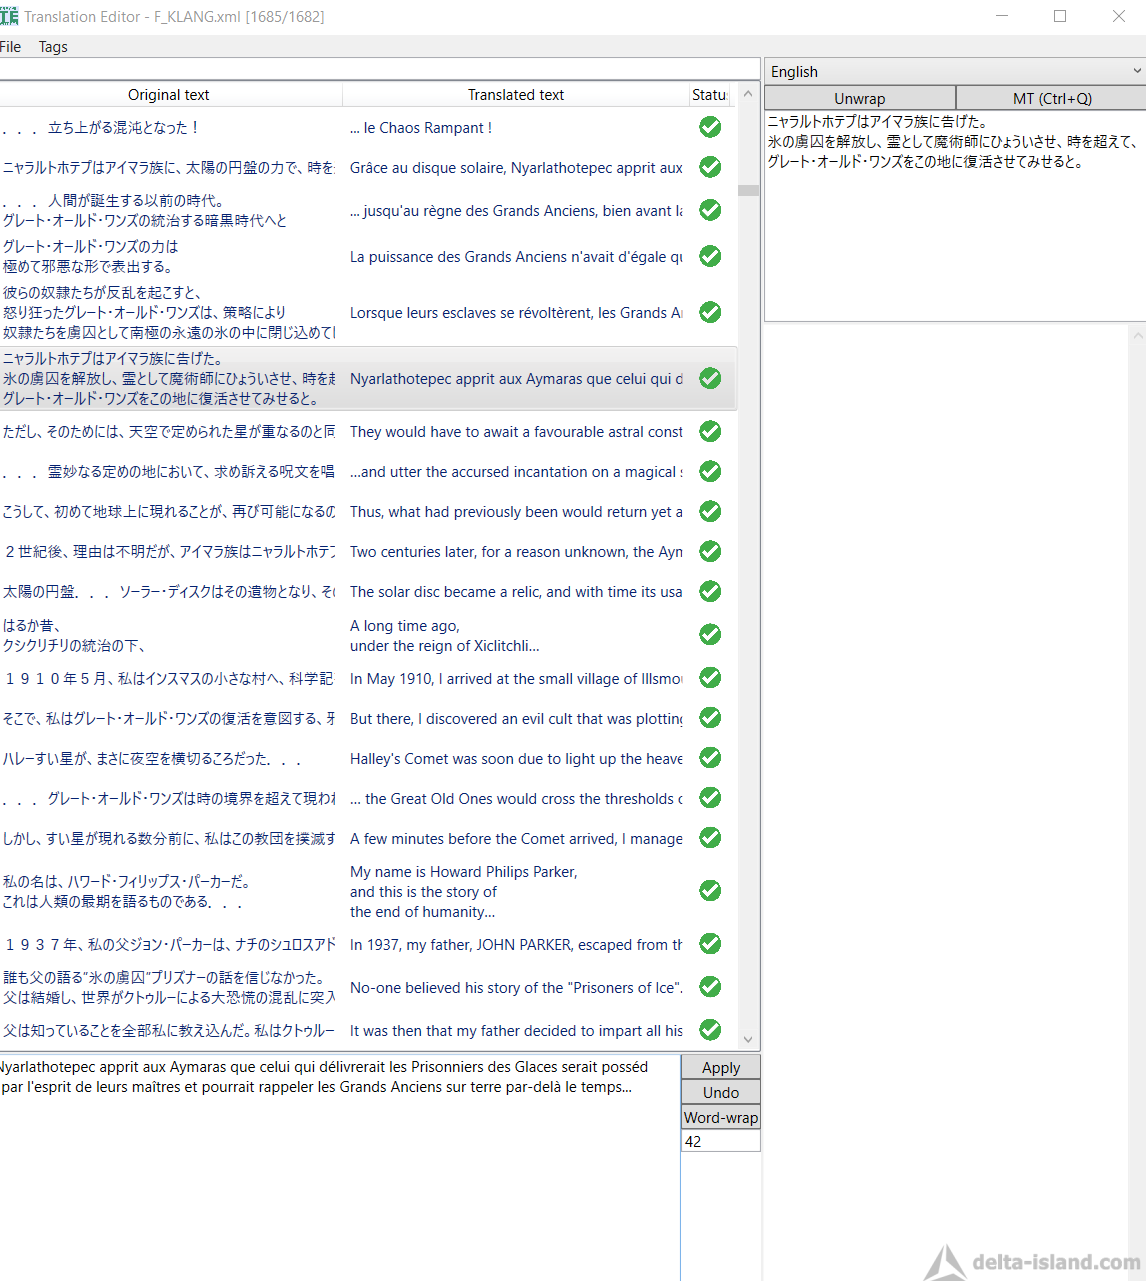Click the Undo button

coord(721,1092)
